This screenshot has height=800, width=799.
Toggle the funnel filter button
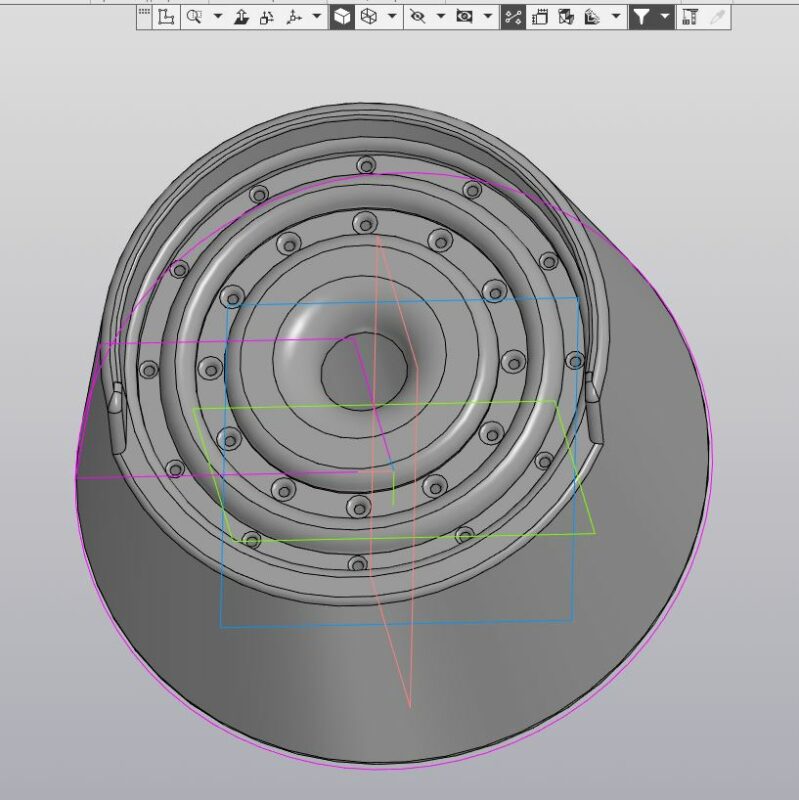tap(642, 17)
